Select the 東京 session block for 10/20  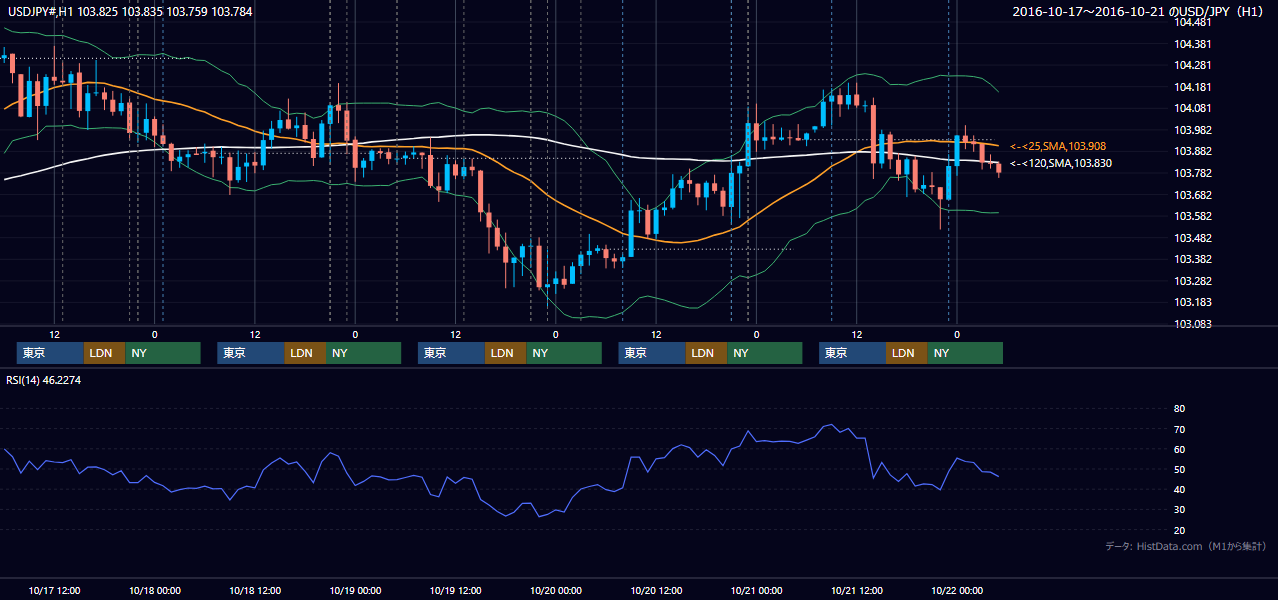652,353
